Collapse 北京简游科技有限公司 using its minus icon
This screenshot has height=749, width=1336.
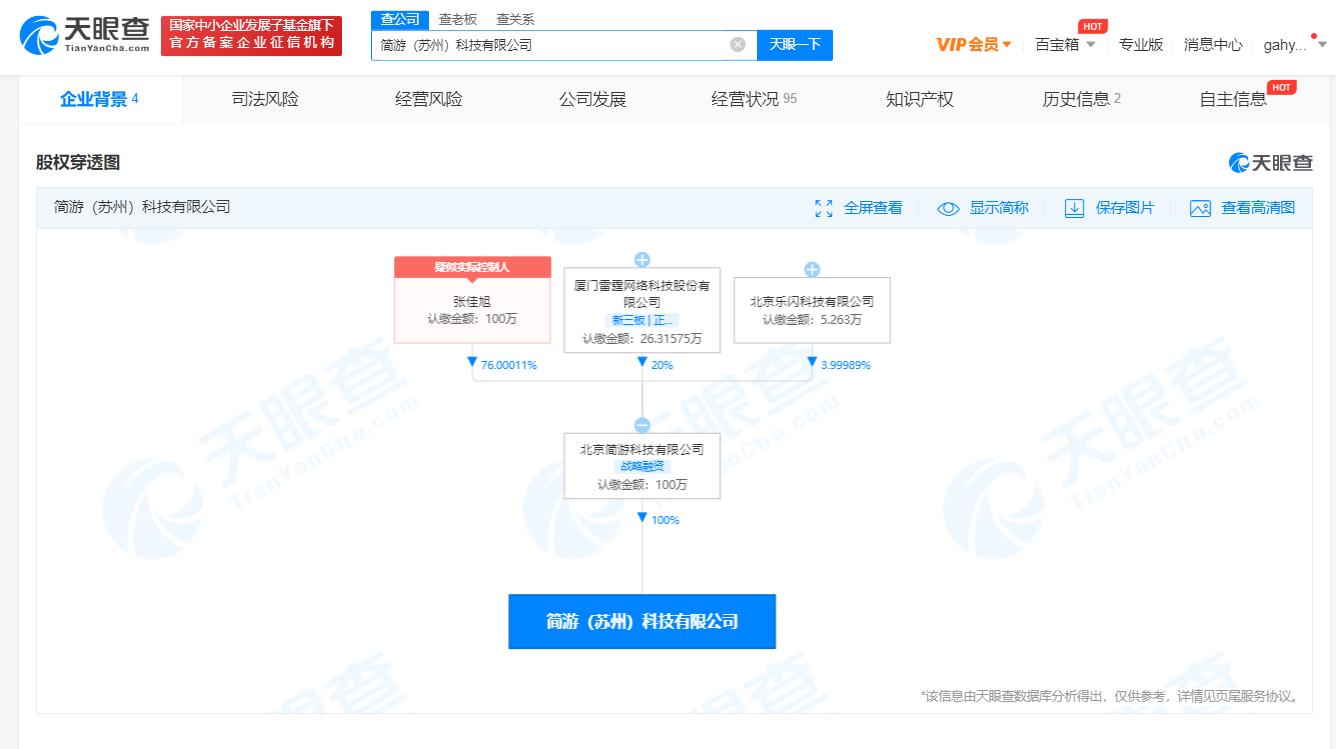(642, 422)
